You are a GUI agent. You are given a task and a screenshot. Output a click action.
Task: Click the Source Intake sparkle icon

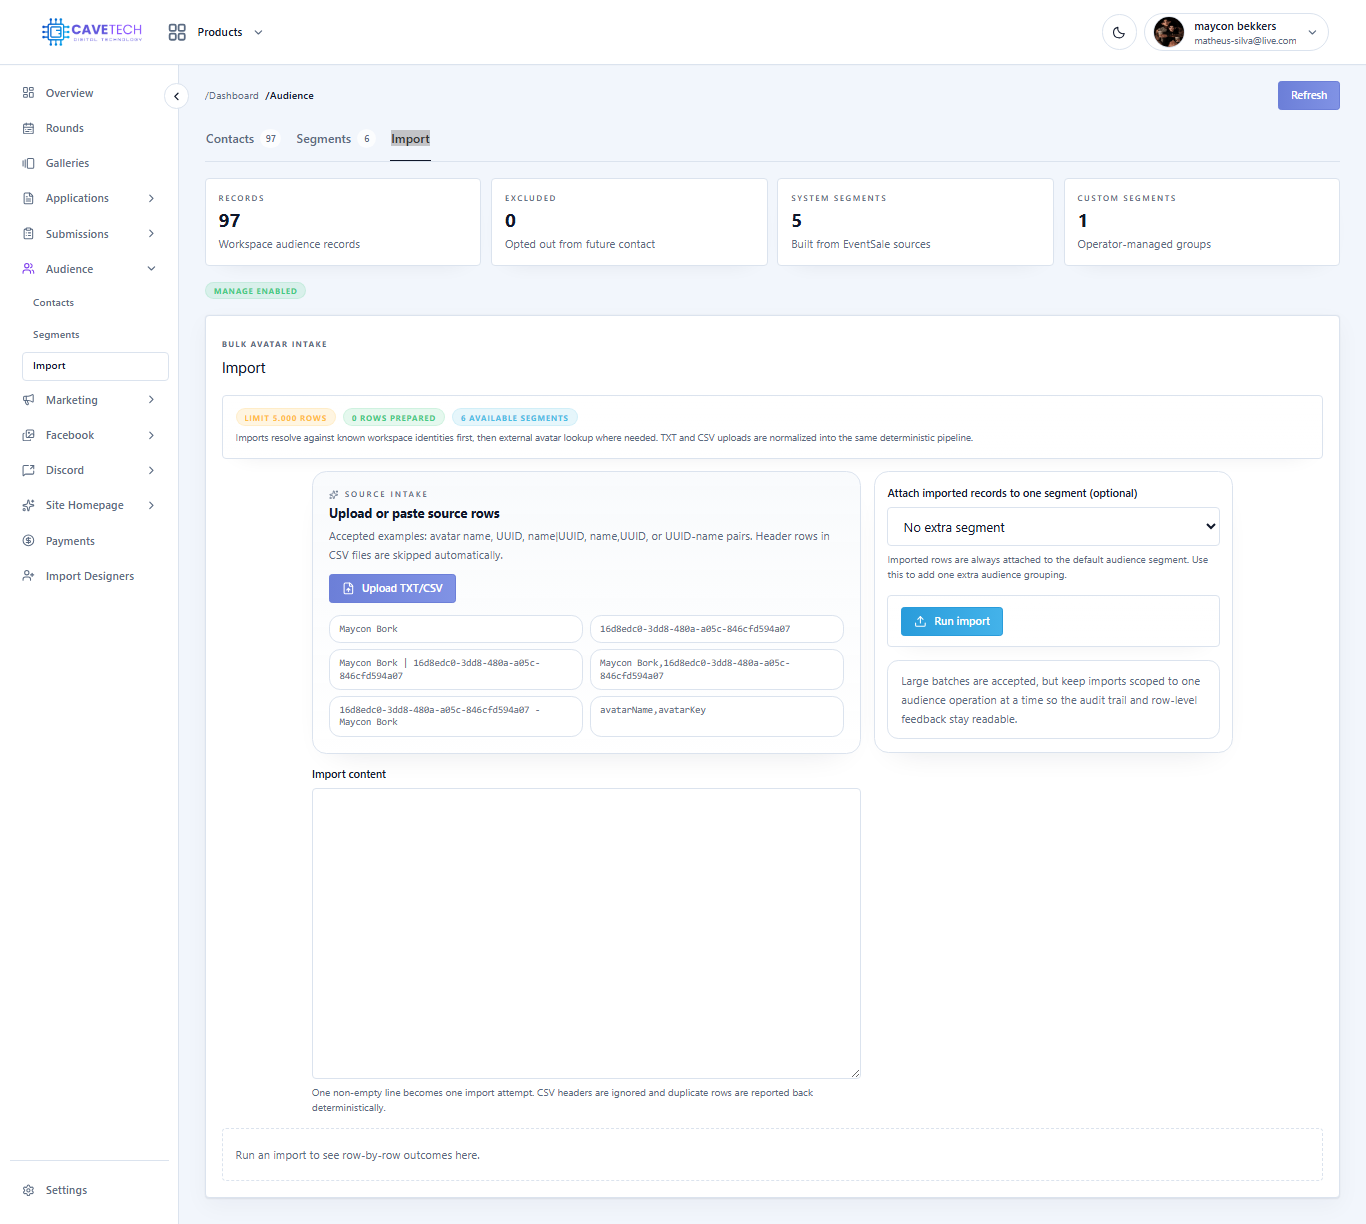[x=334, y=494]
